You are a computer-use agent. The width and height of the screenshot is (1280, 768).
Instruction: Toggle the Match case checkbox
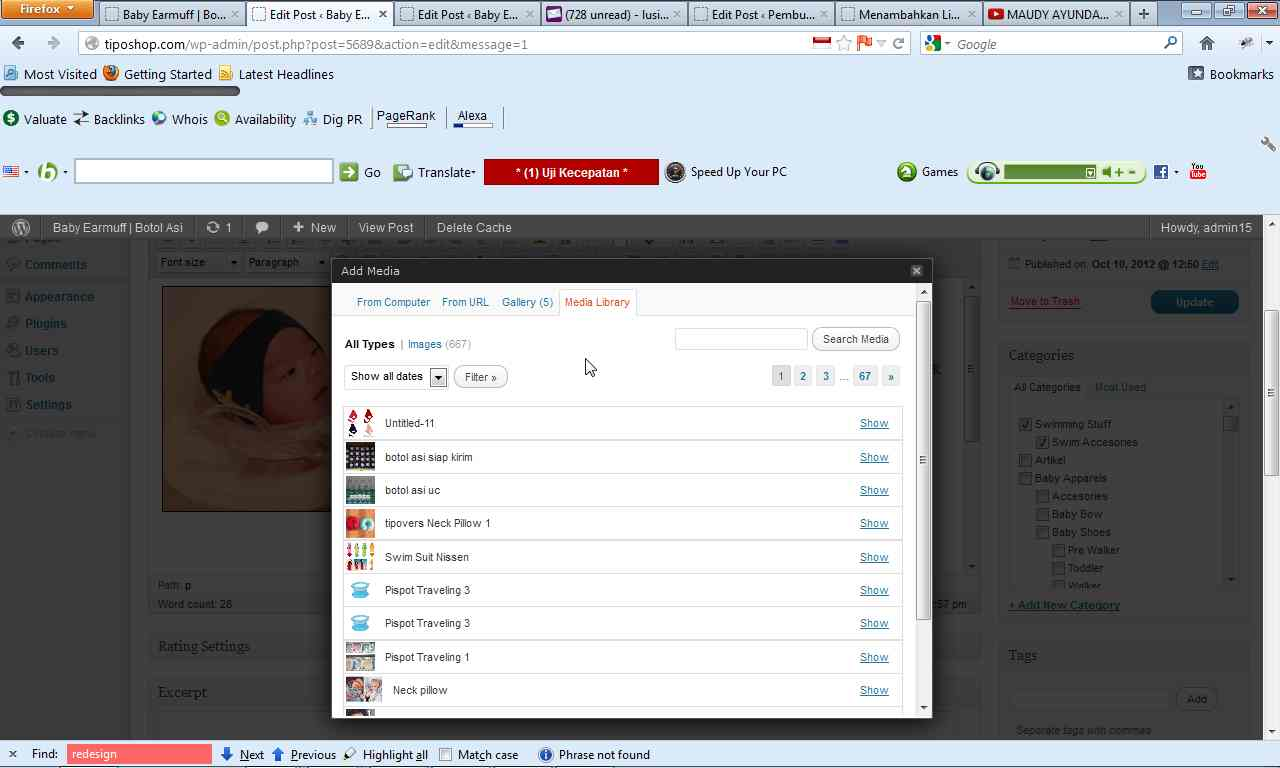click(446, 755)
